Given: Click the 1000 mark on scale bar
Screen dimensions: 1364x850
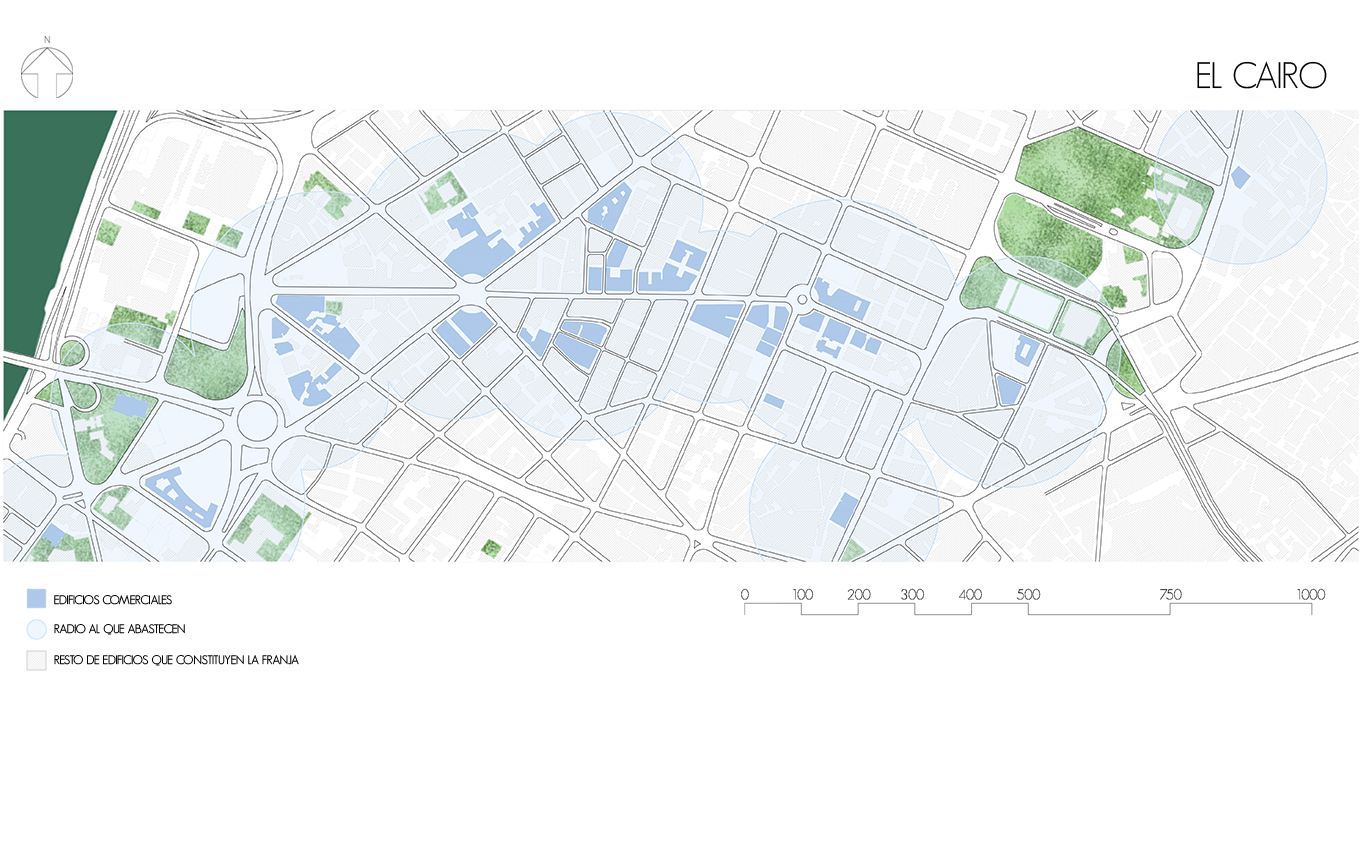Looking at the screenshot, I should [1310, 595].
